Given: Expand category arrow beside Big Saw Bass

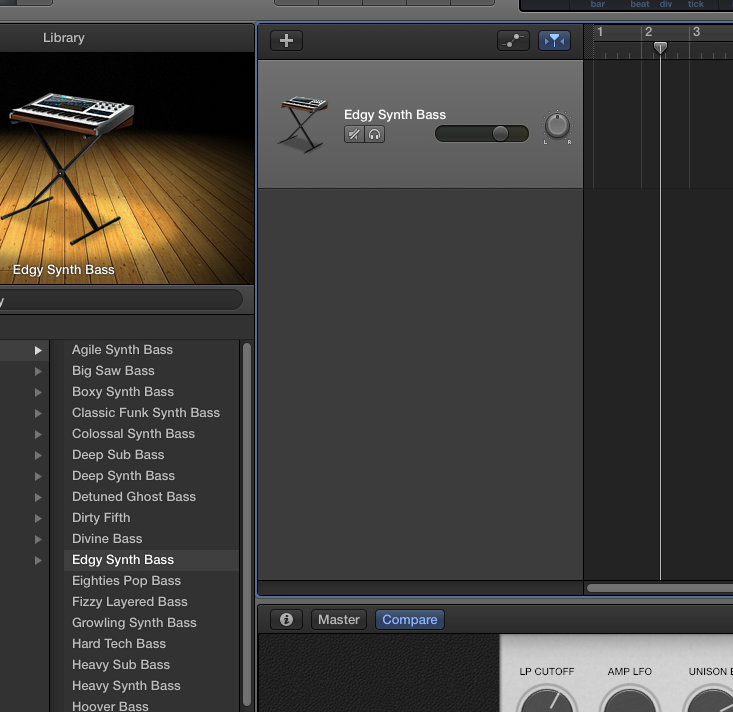Looking at the screenshot, I should pos(38,371).
